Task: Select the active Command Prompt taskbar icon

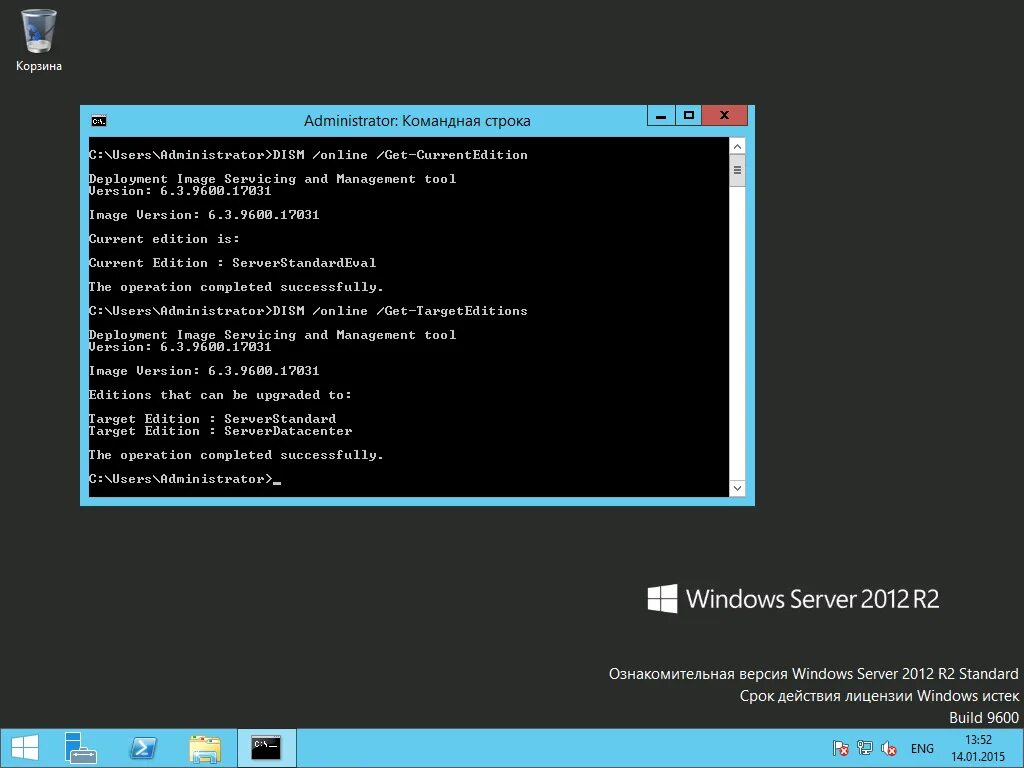Action: (x=266, y=747)
